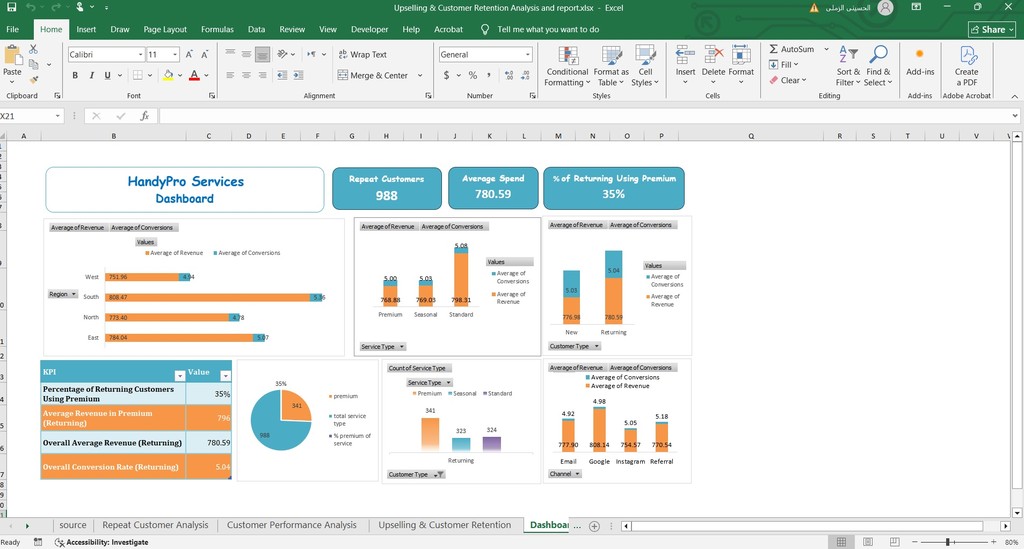Click the Fill button

784,65
